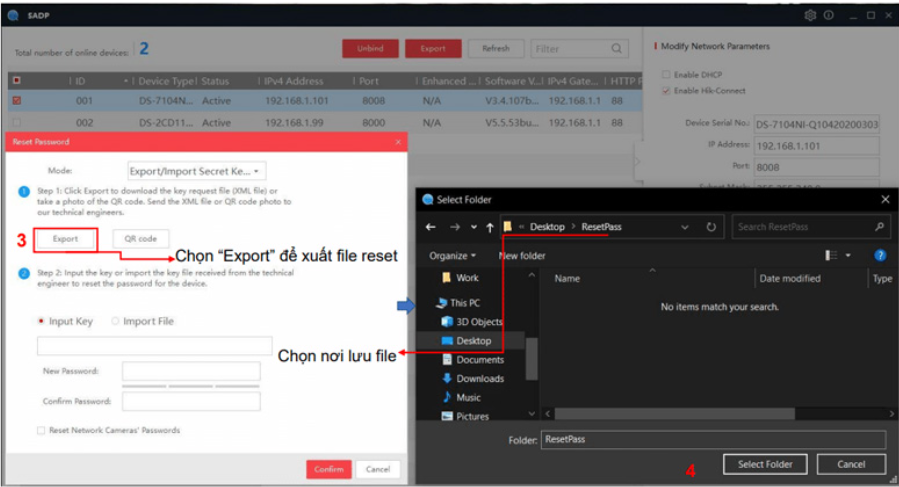
Task: Choose the Import File radio option
Action: pyautogui.click(x=115, y=321)
